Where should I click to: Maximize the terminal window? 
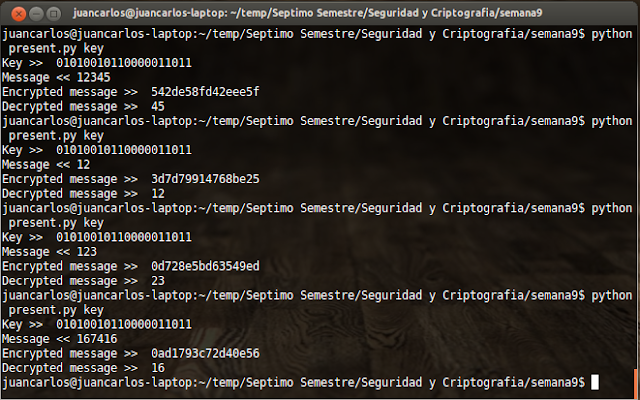pyautogui.click(x=53, y=13)
